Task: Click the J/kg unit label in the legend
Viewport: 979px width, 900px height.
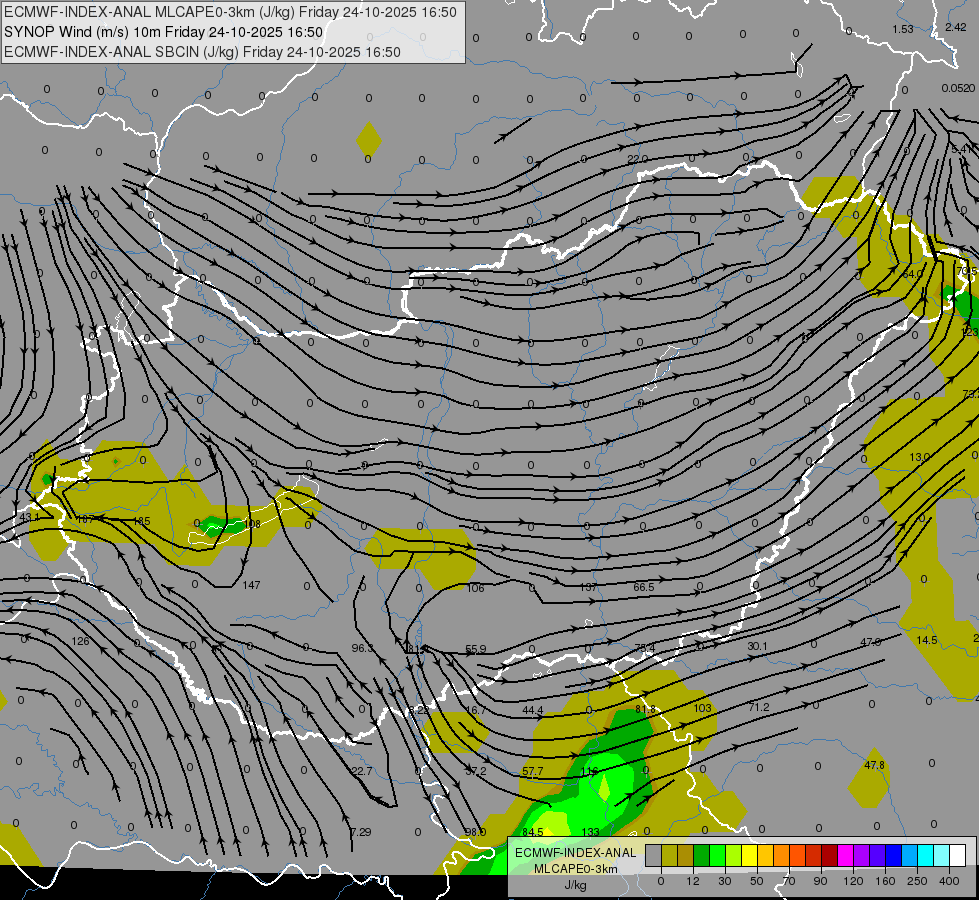Action: click(x=575, y=885)
